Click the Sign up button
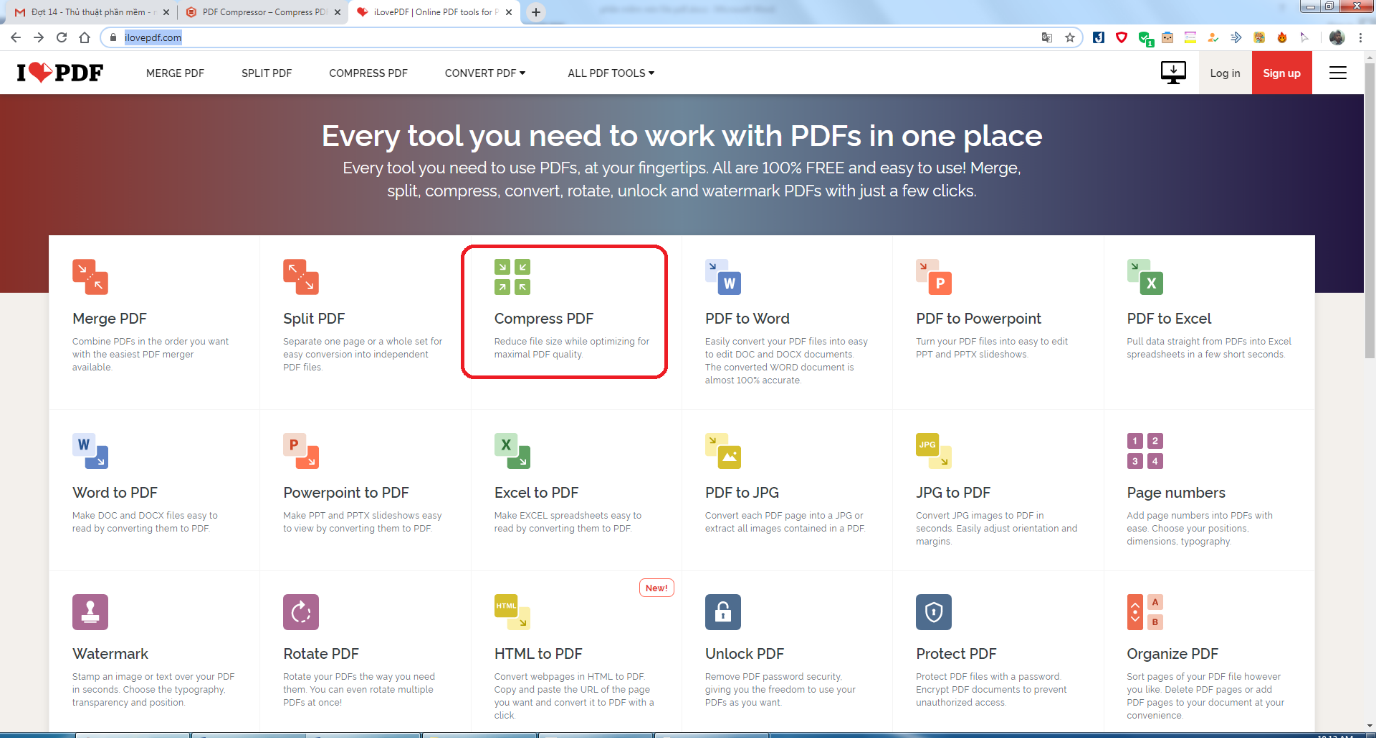 click(1281, 72)
